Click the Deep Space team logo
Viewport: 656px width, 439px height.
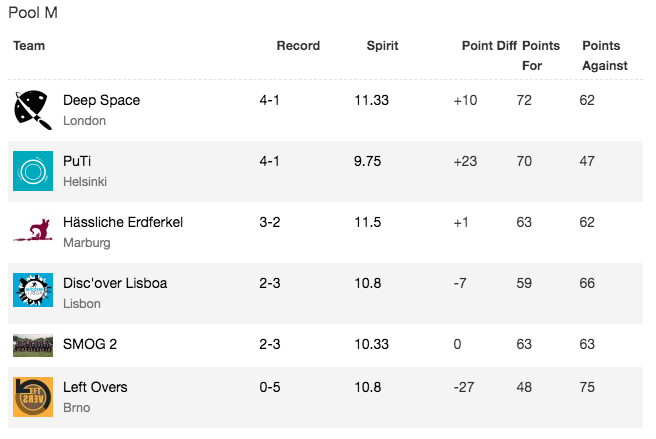pyautogui.click(x=33, y=110)
